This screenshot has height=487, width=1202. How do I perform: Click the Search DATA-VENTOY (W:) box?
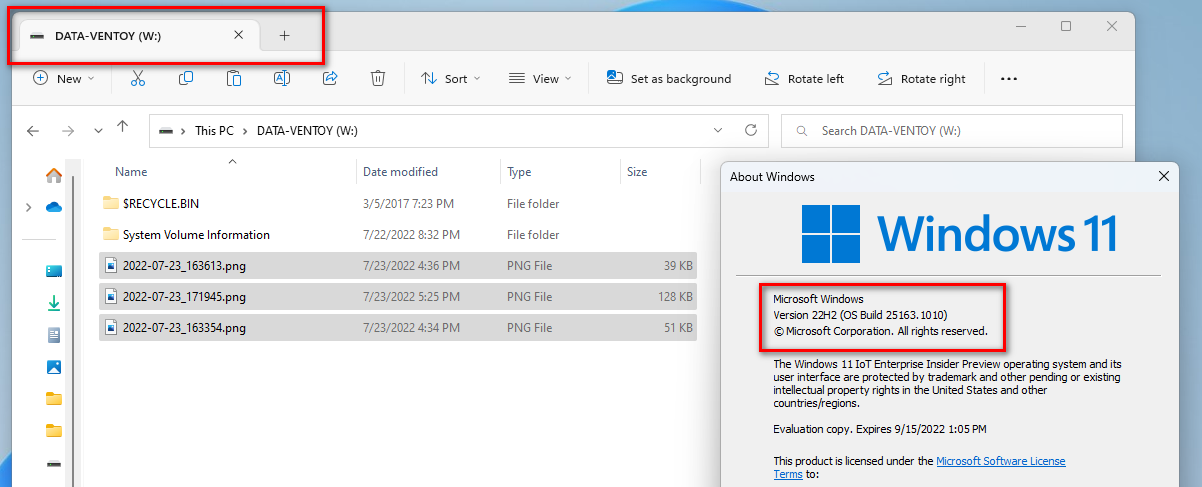click(952, 131)
